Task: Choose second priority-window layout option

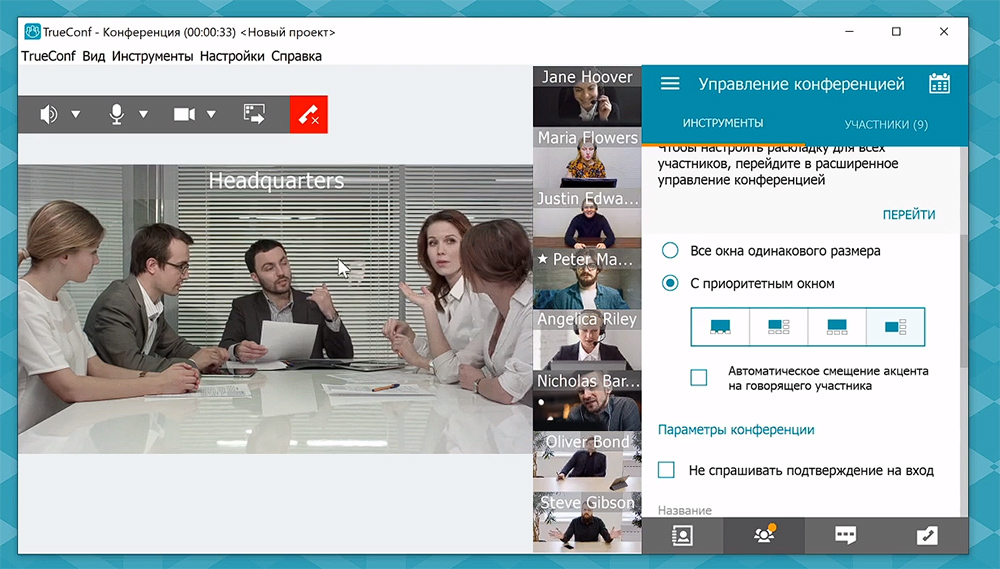Action: tap(779, 327)
